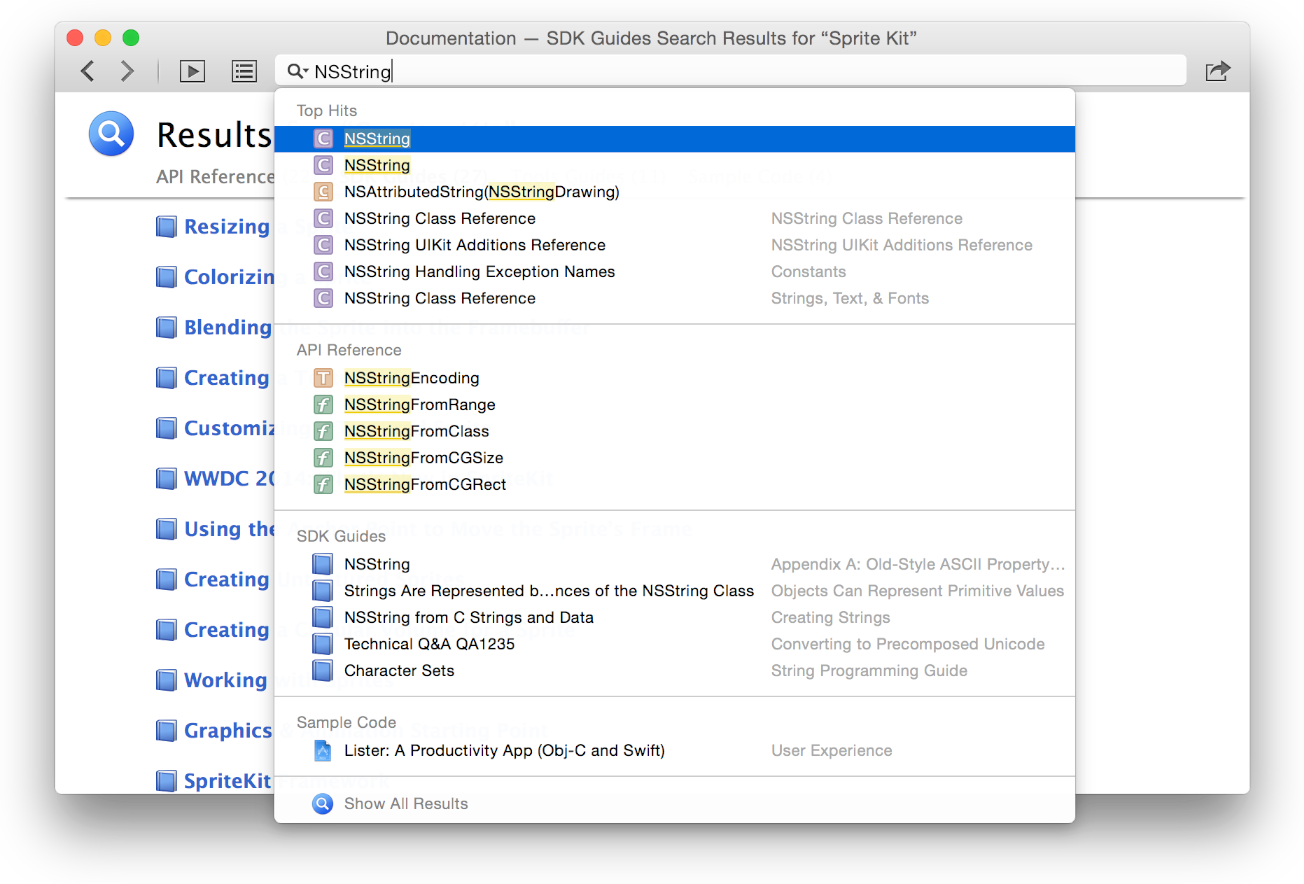Choose the second NSString class result
Screen dimensions: 1304x884
(x=674, y=165)
